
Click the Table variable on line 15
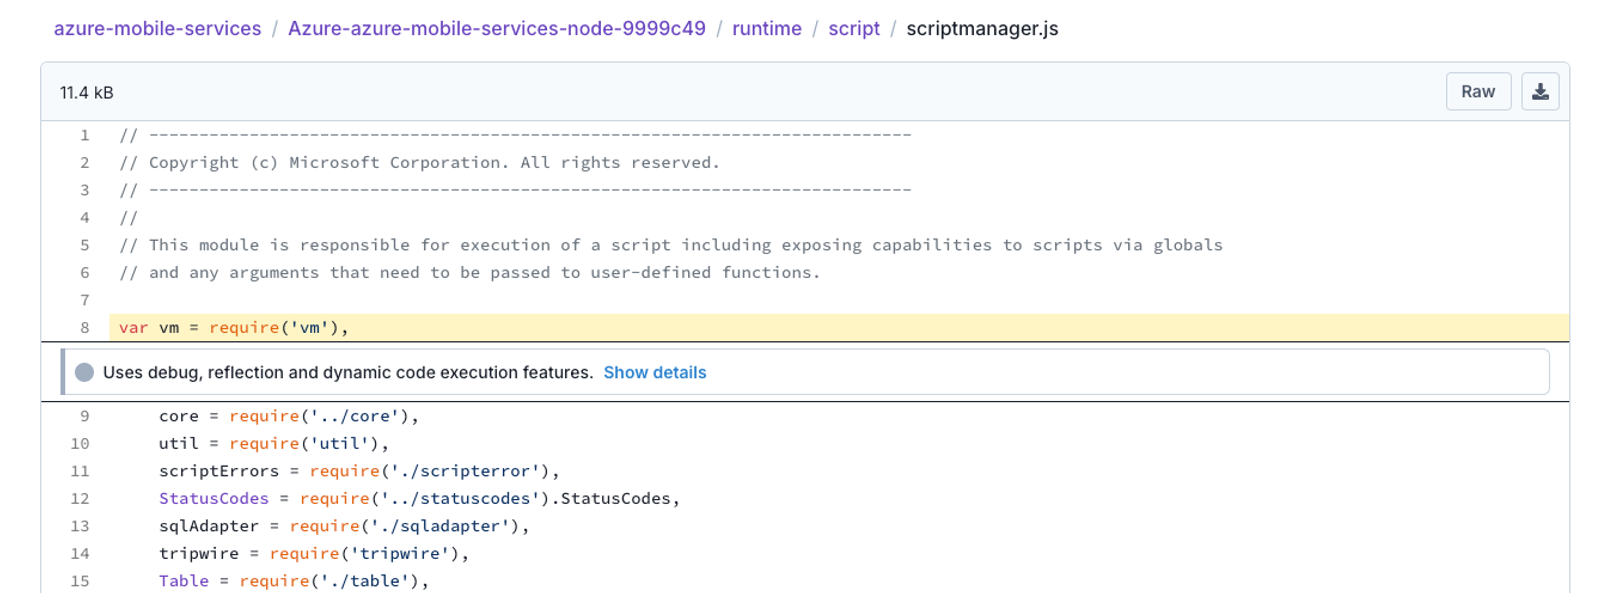[x=184, y=581]
